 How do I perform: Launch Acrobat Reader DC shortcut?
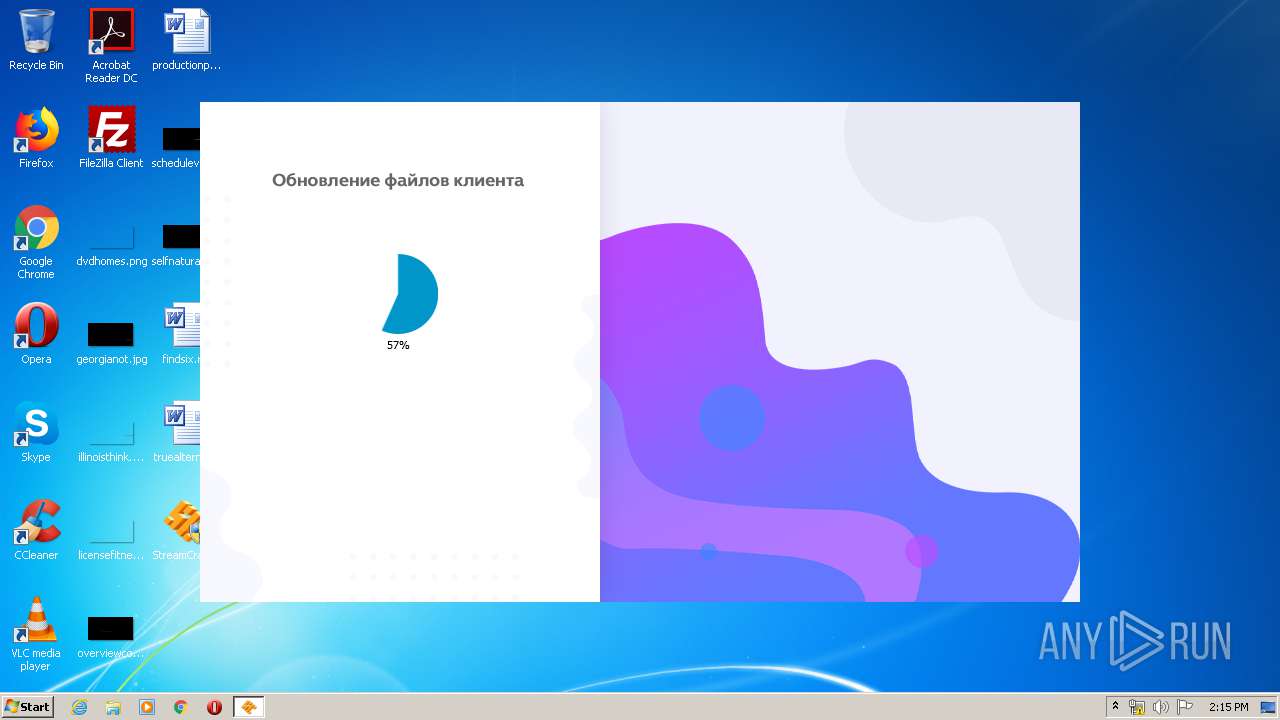pos(111,46)
